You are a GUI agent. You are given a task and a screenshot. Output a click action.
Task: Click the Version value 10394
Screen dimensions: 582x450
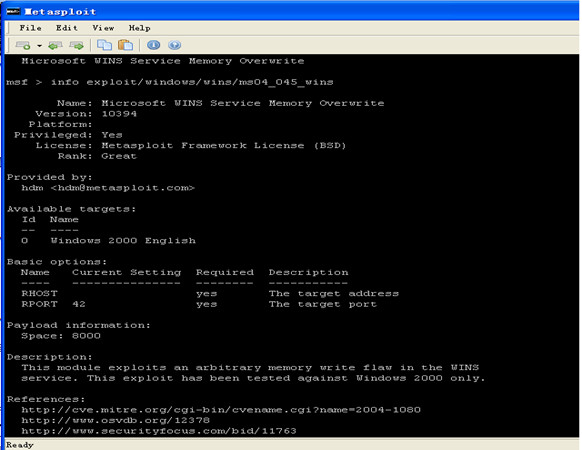tap(119, 114)
